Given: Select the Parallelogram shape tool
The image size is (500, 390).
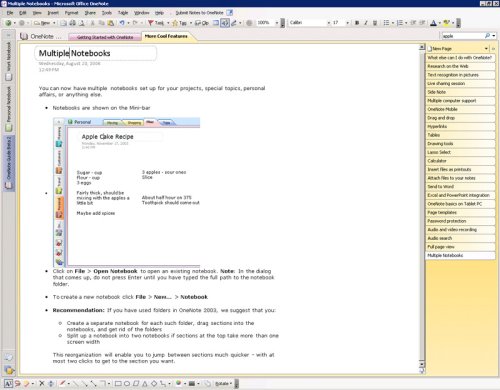Looking at the screenshot, I should pos(136,383).
